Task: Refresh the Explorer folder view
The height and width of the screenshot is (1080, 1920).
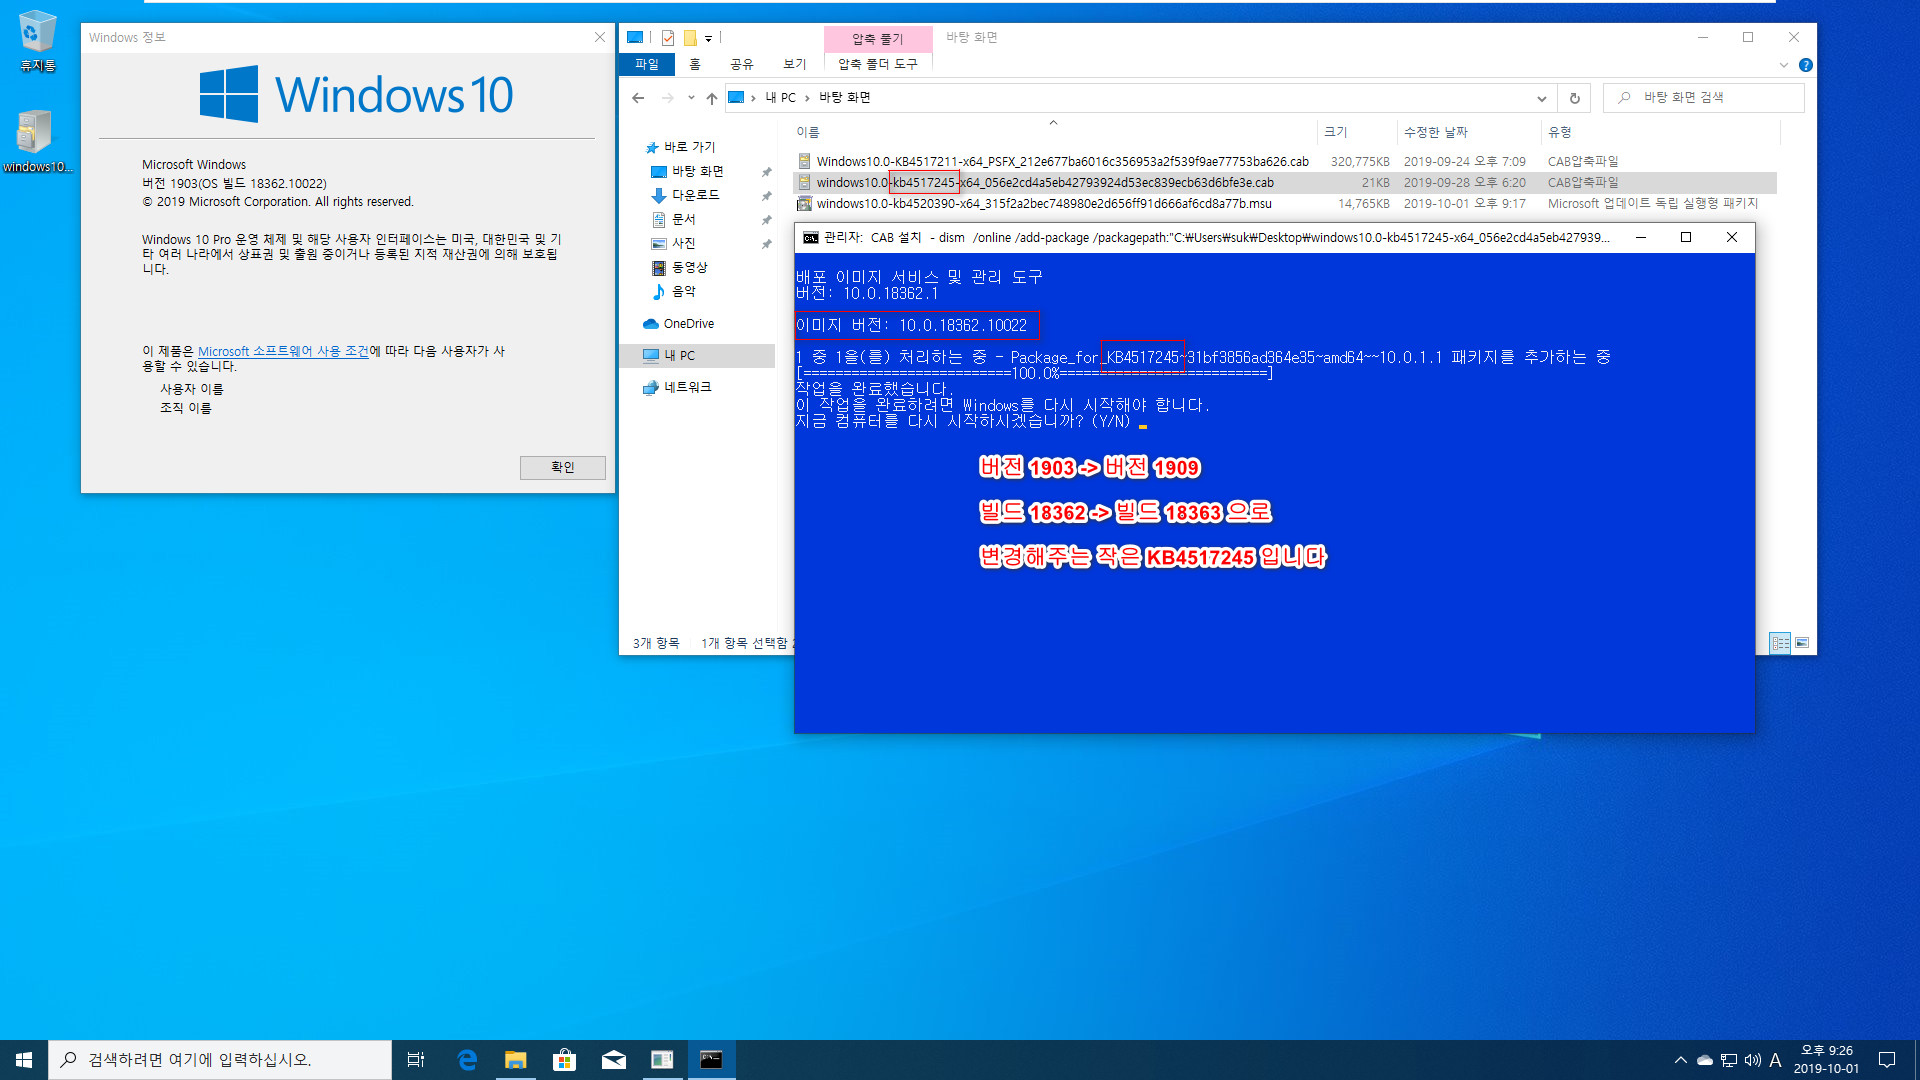Action: click(1574, 98)
